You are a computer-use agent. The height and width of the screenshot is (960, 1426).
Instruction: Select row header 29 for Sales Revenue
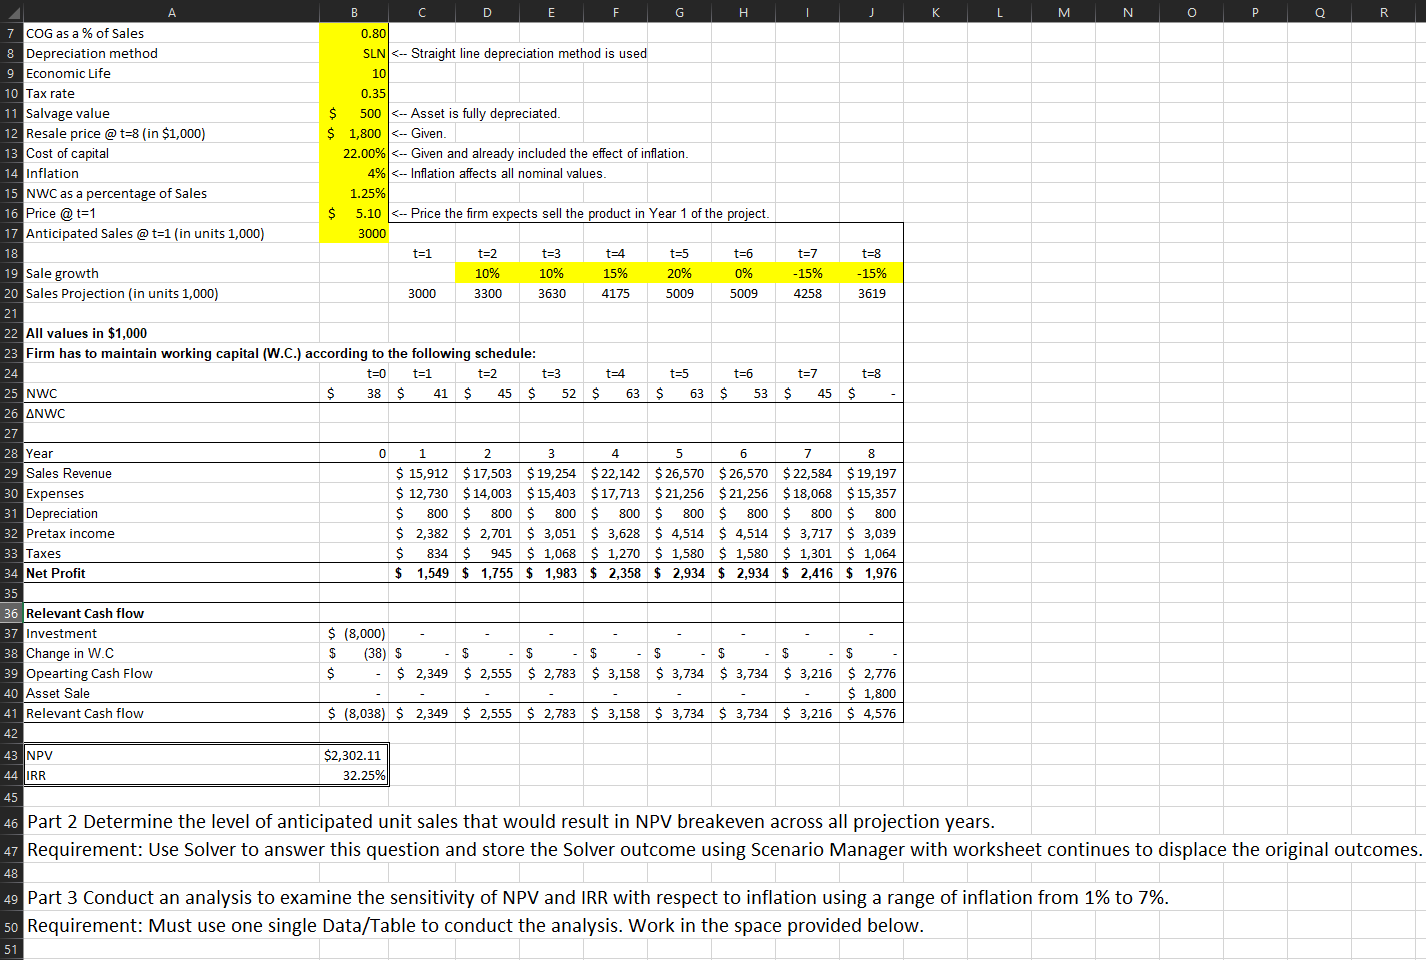pos(11,473)
